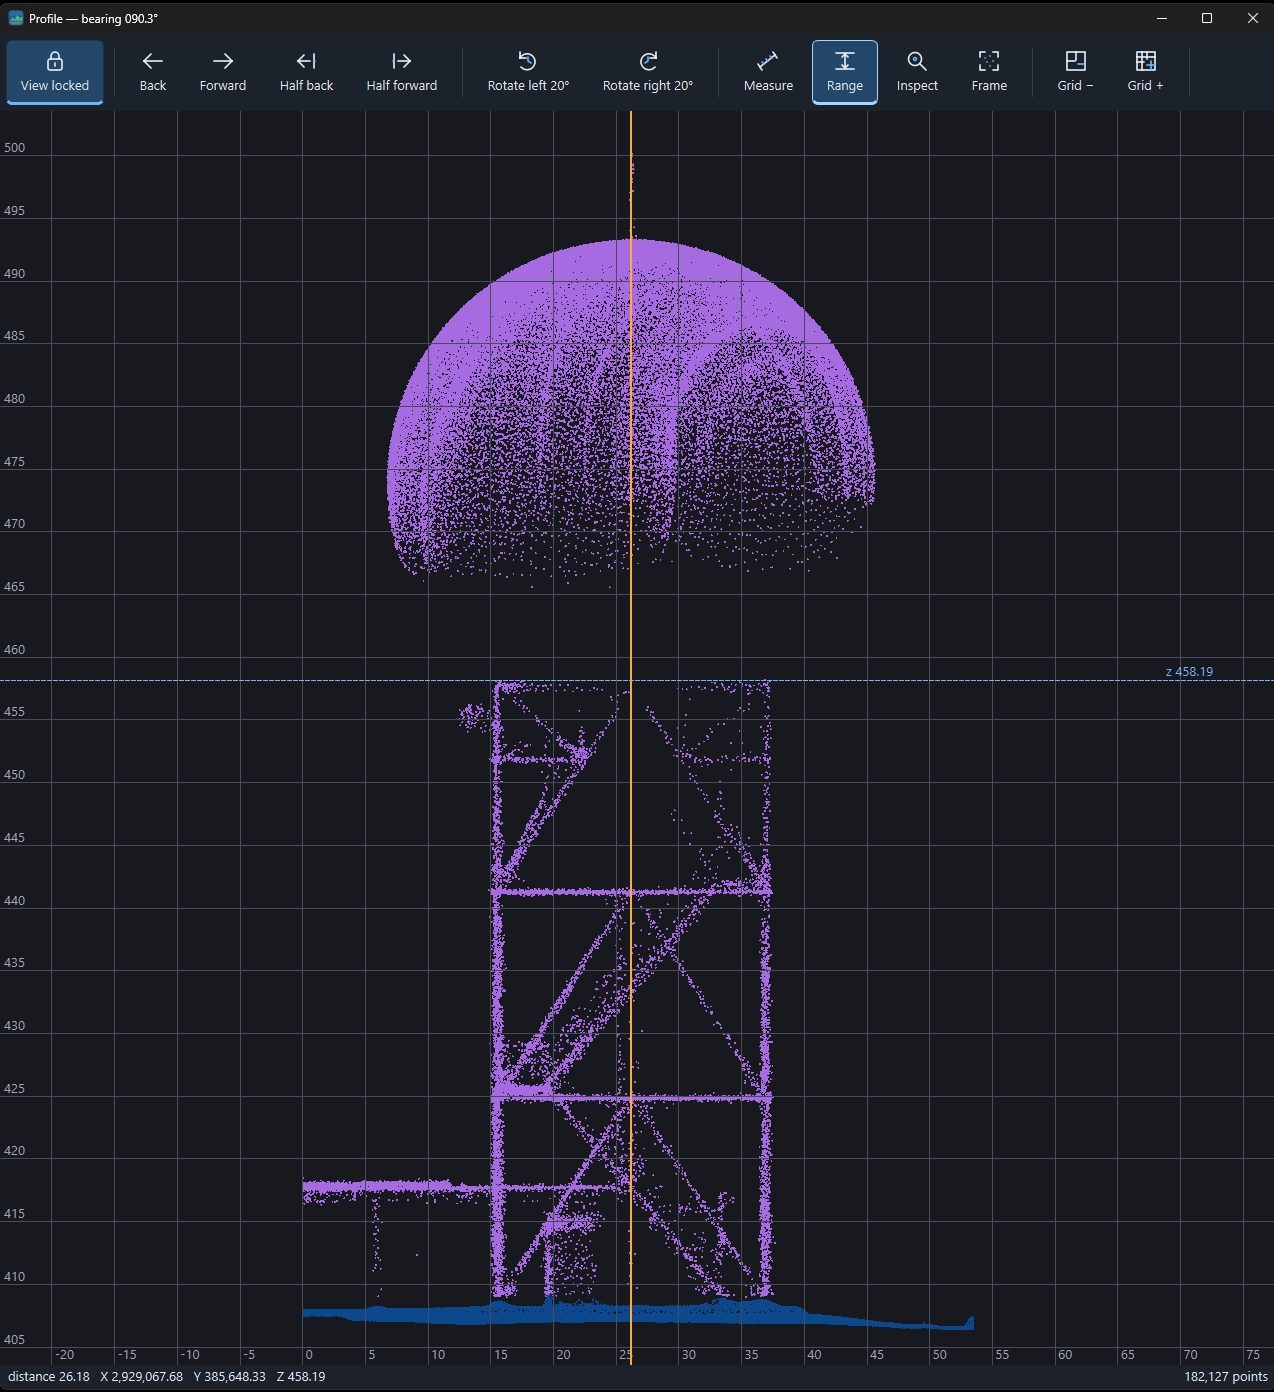
Task: Activate the Measure tool
Action: click(768, 72)
